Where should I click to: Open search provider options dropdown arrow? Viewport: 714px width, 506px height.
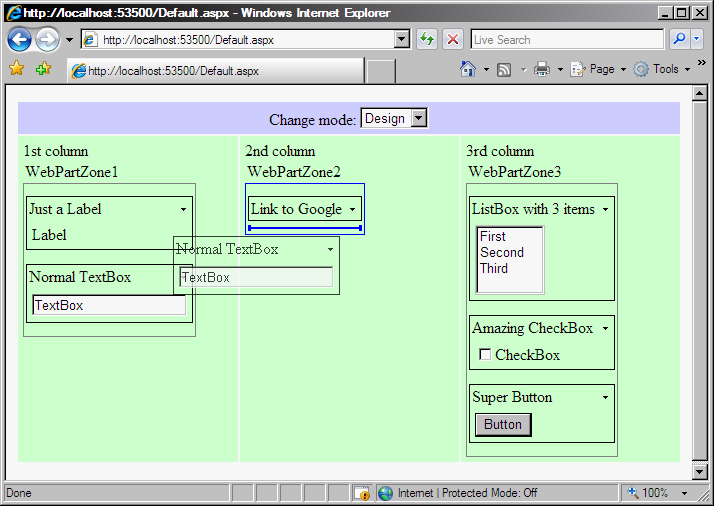pos(696,39)
